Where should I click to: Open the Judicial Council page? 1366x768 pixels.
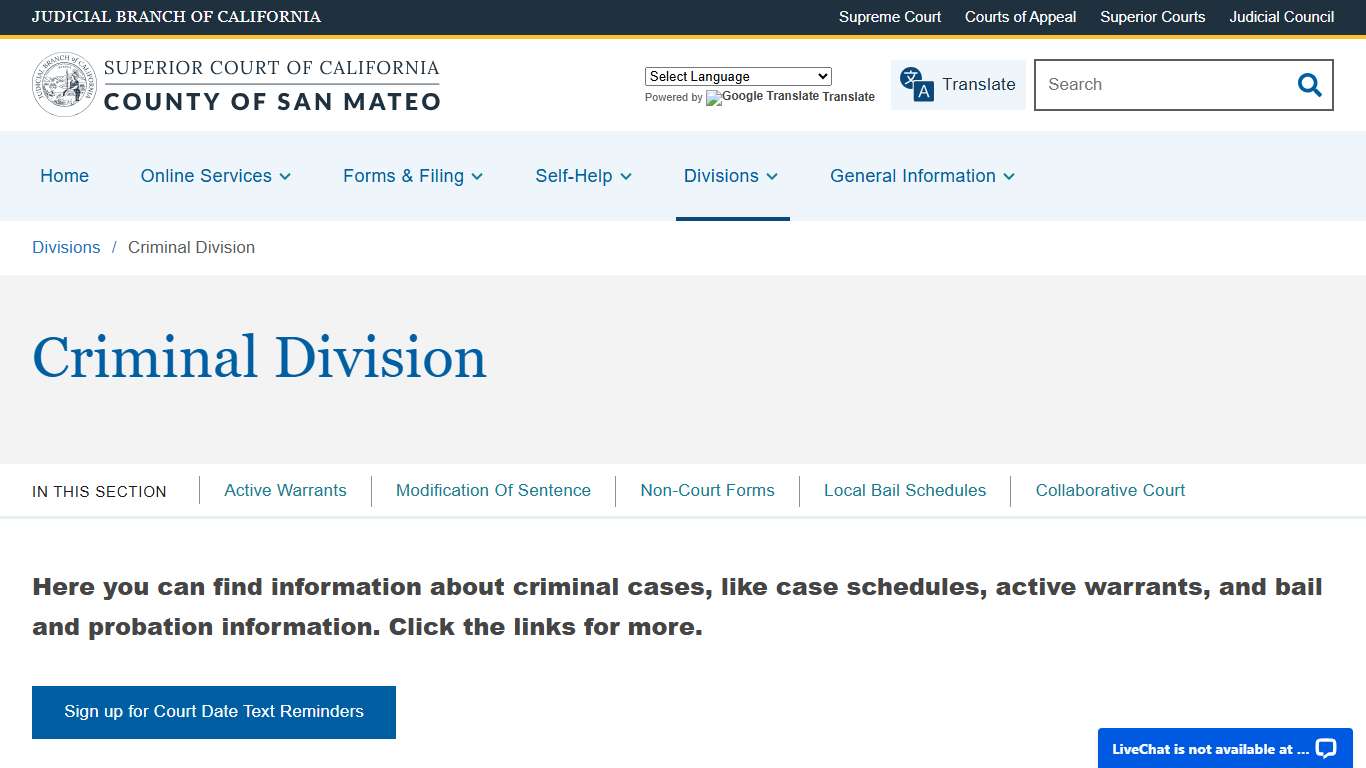[x=1281, y=17]
